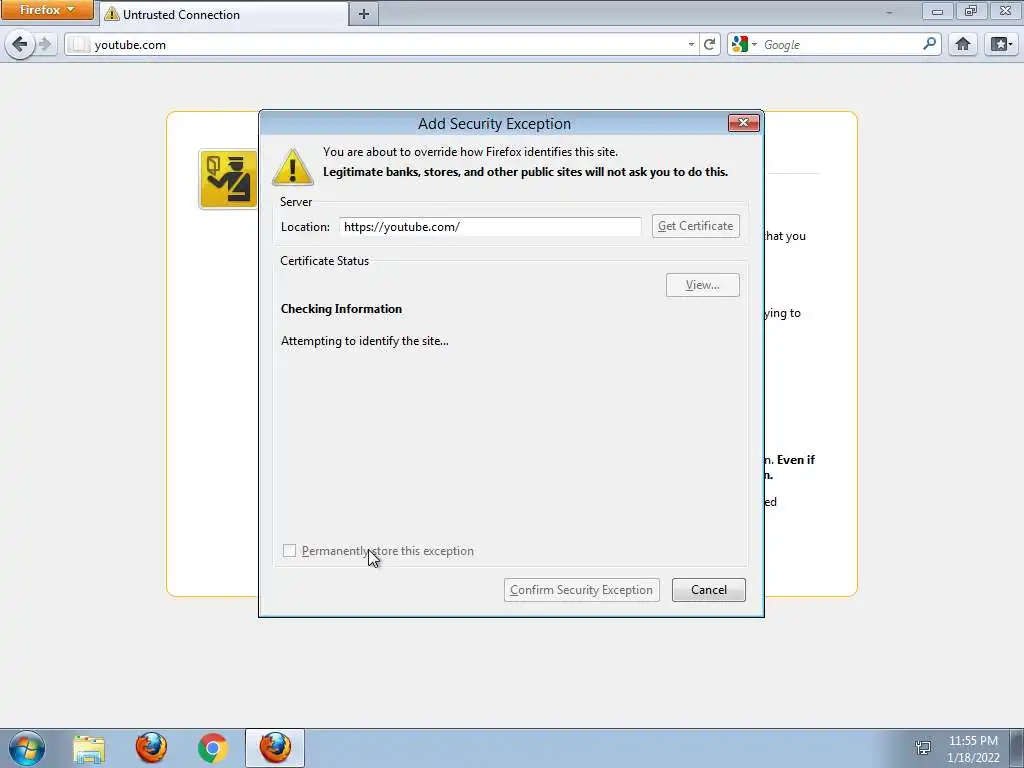Select the Untrusted Connection tab

(224, 14)
